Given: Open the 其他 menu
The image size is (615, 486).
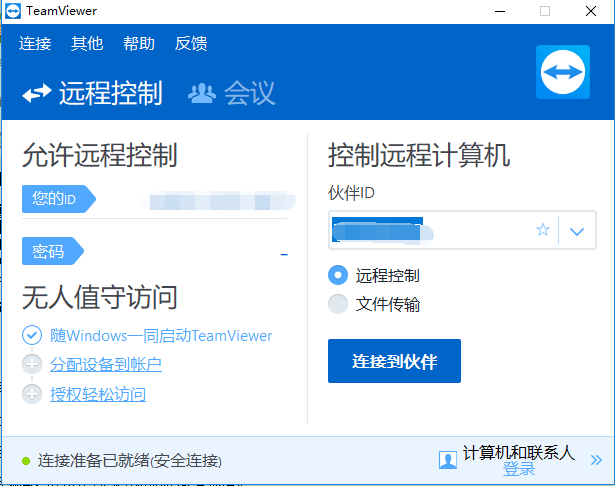Looking at the screenshot, I should [87, 43].
